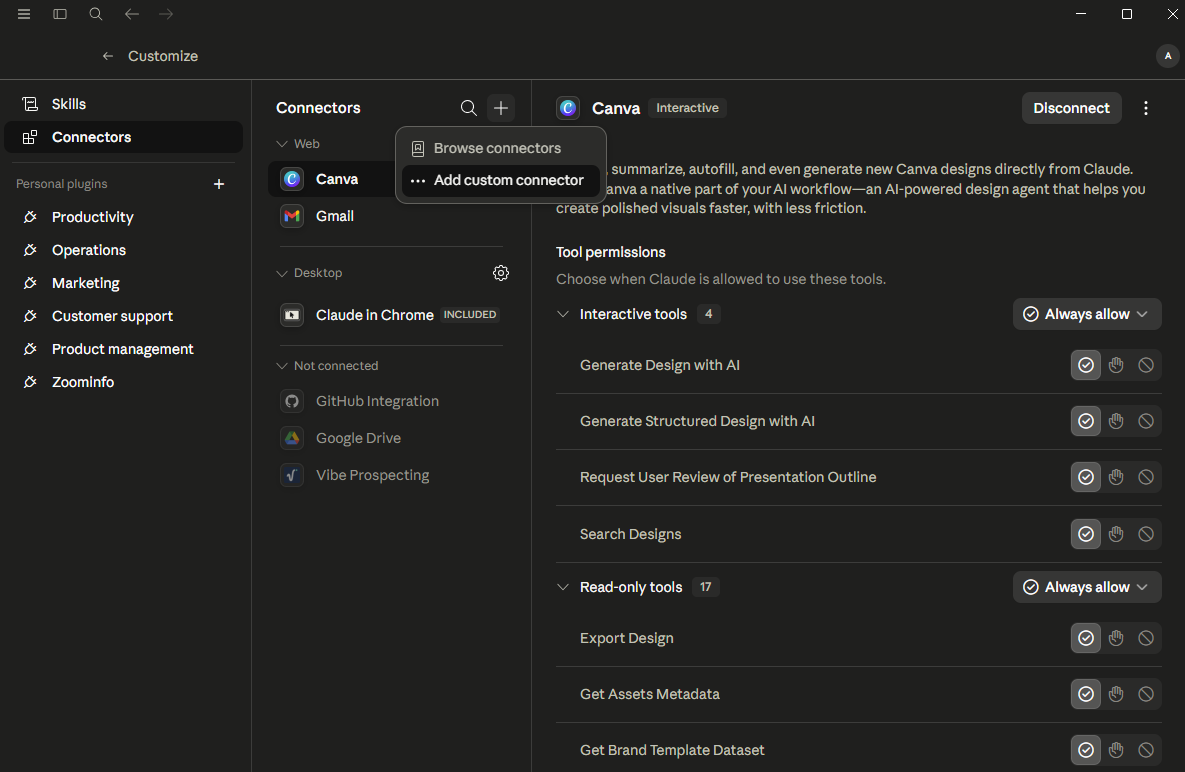
Task: Click the forward navigation arrow
Action: tap(166, 14)
